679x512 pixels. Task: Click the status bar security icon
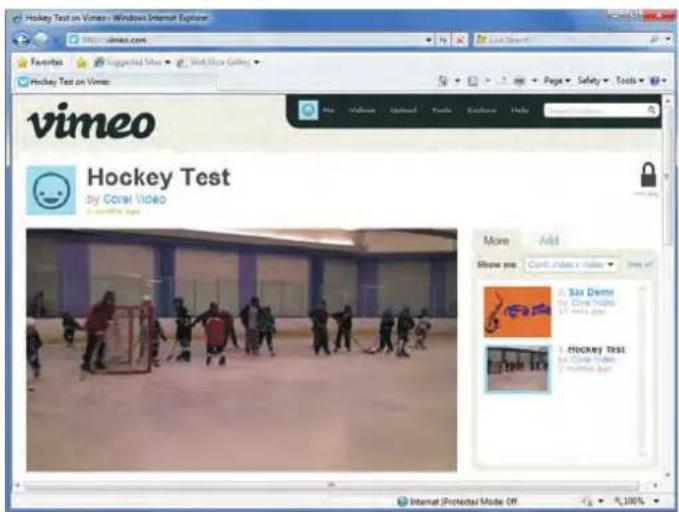588,501
